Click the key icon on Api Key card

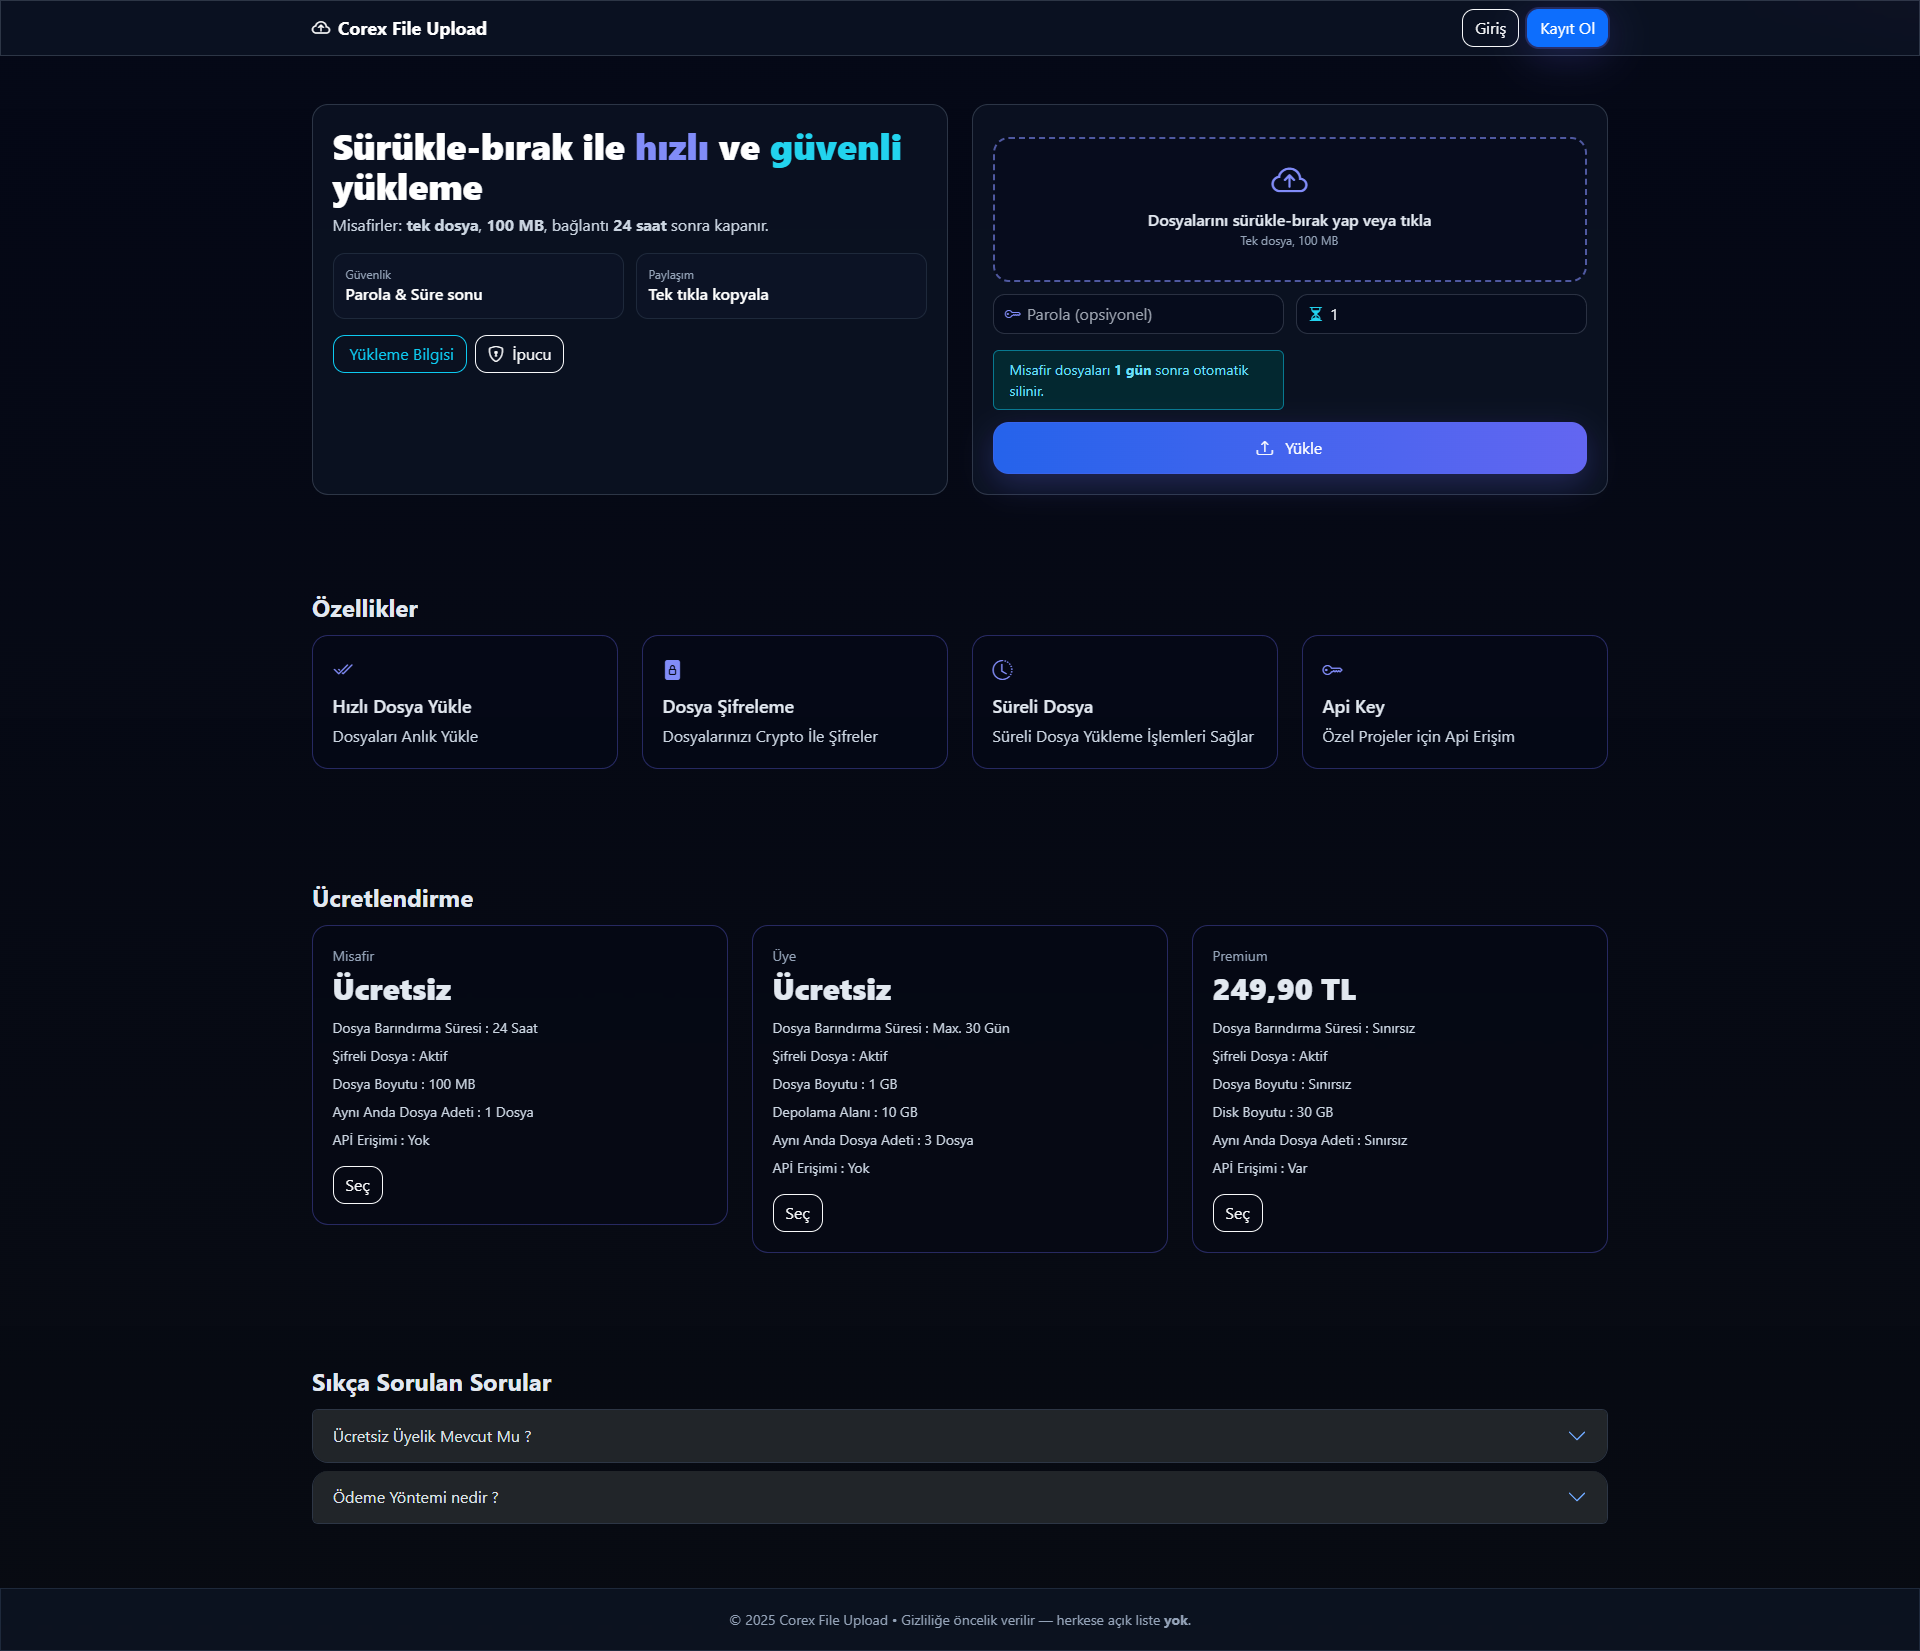[1332, 670]
